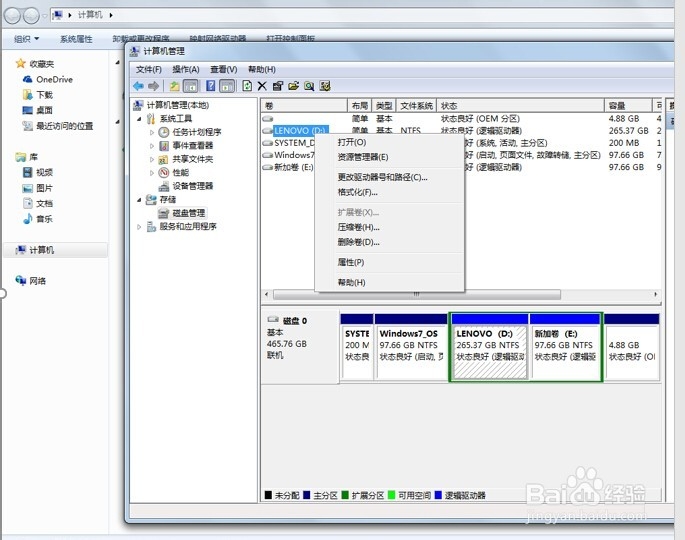Click the 状态 column header
Screen dimensions: 685x540
click(x=520, y=105)
